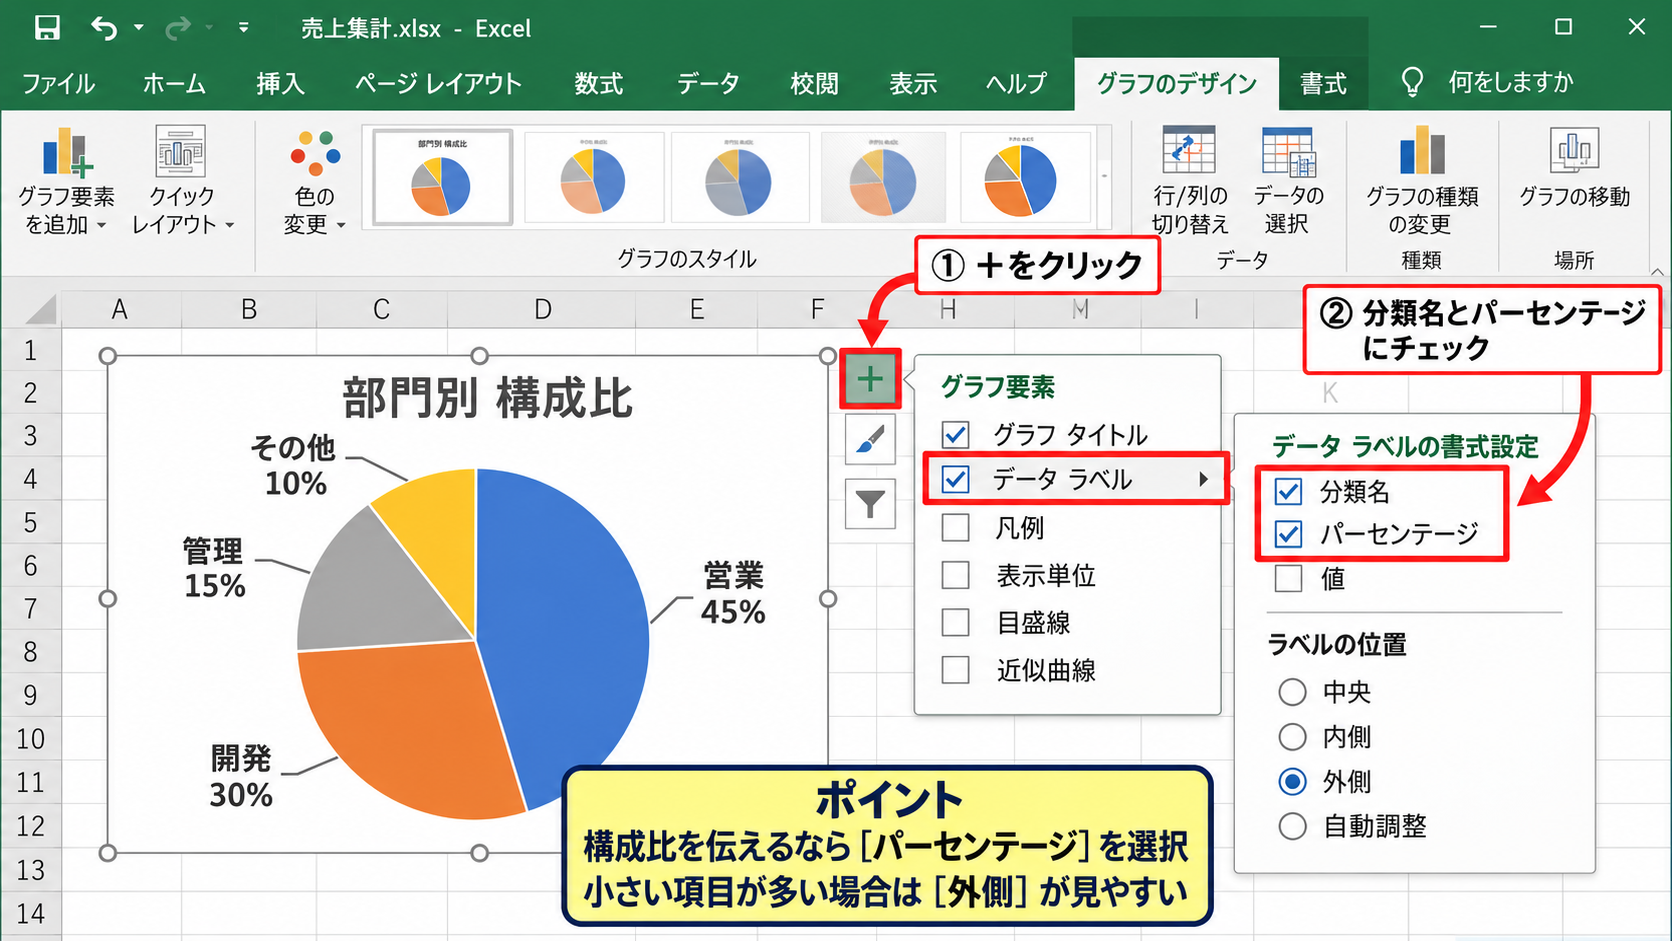Image resolution: width=1672 pixels, height=941 pixels.
Task: Enable 凡例 checkbox
Action: (x=955, y=527)
